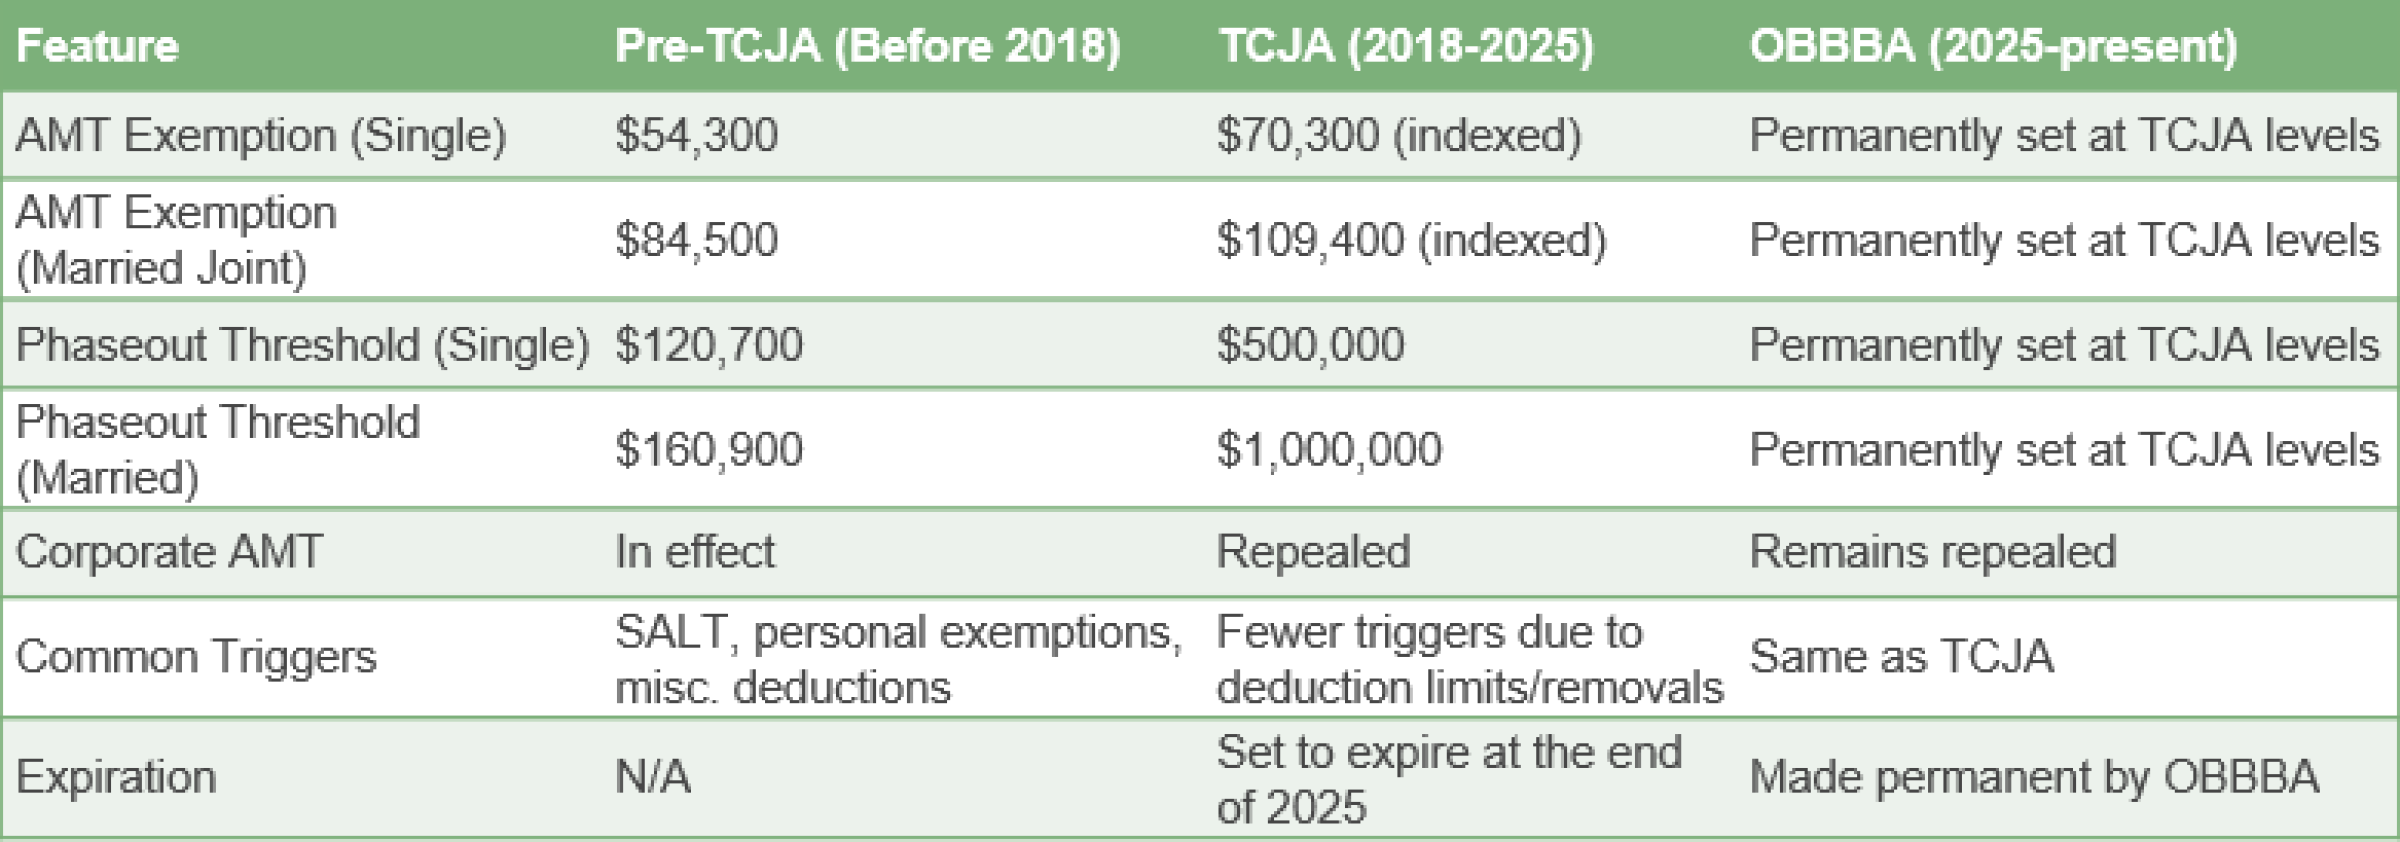
Task: Select the OBBBA (2025-present) column header
Action: [1992, 46]
